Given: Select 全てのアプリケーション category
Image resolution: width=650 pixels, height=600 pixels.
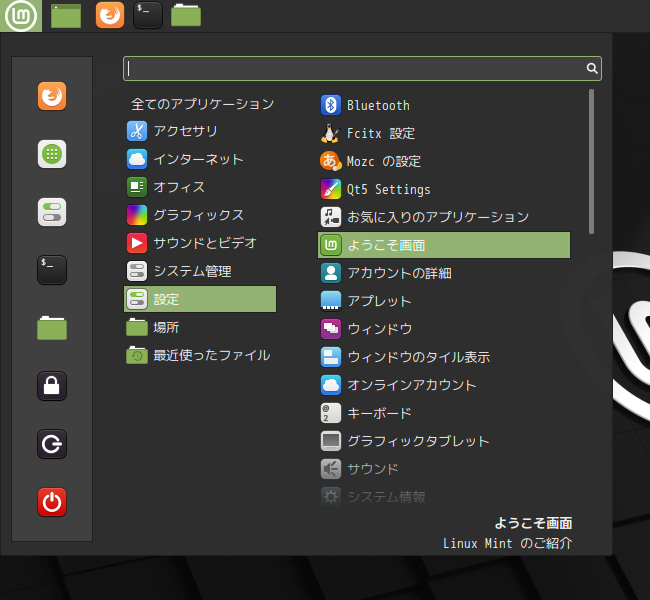Looking at the screenshot, I should 200,104.
